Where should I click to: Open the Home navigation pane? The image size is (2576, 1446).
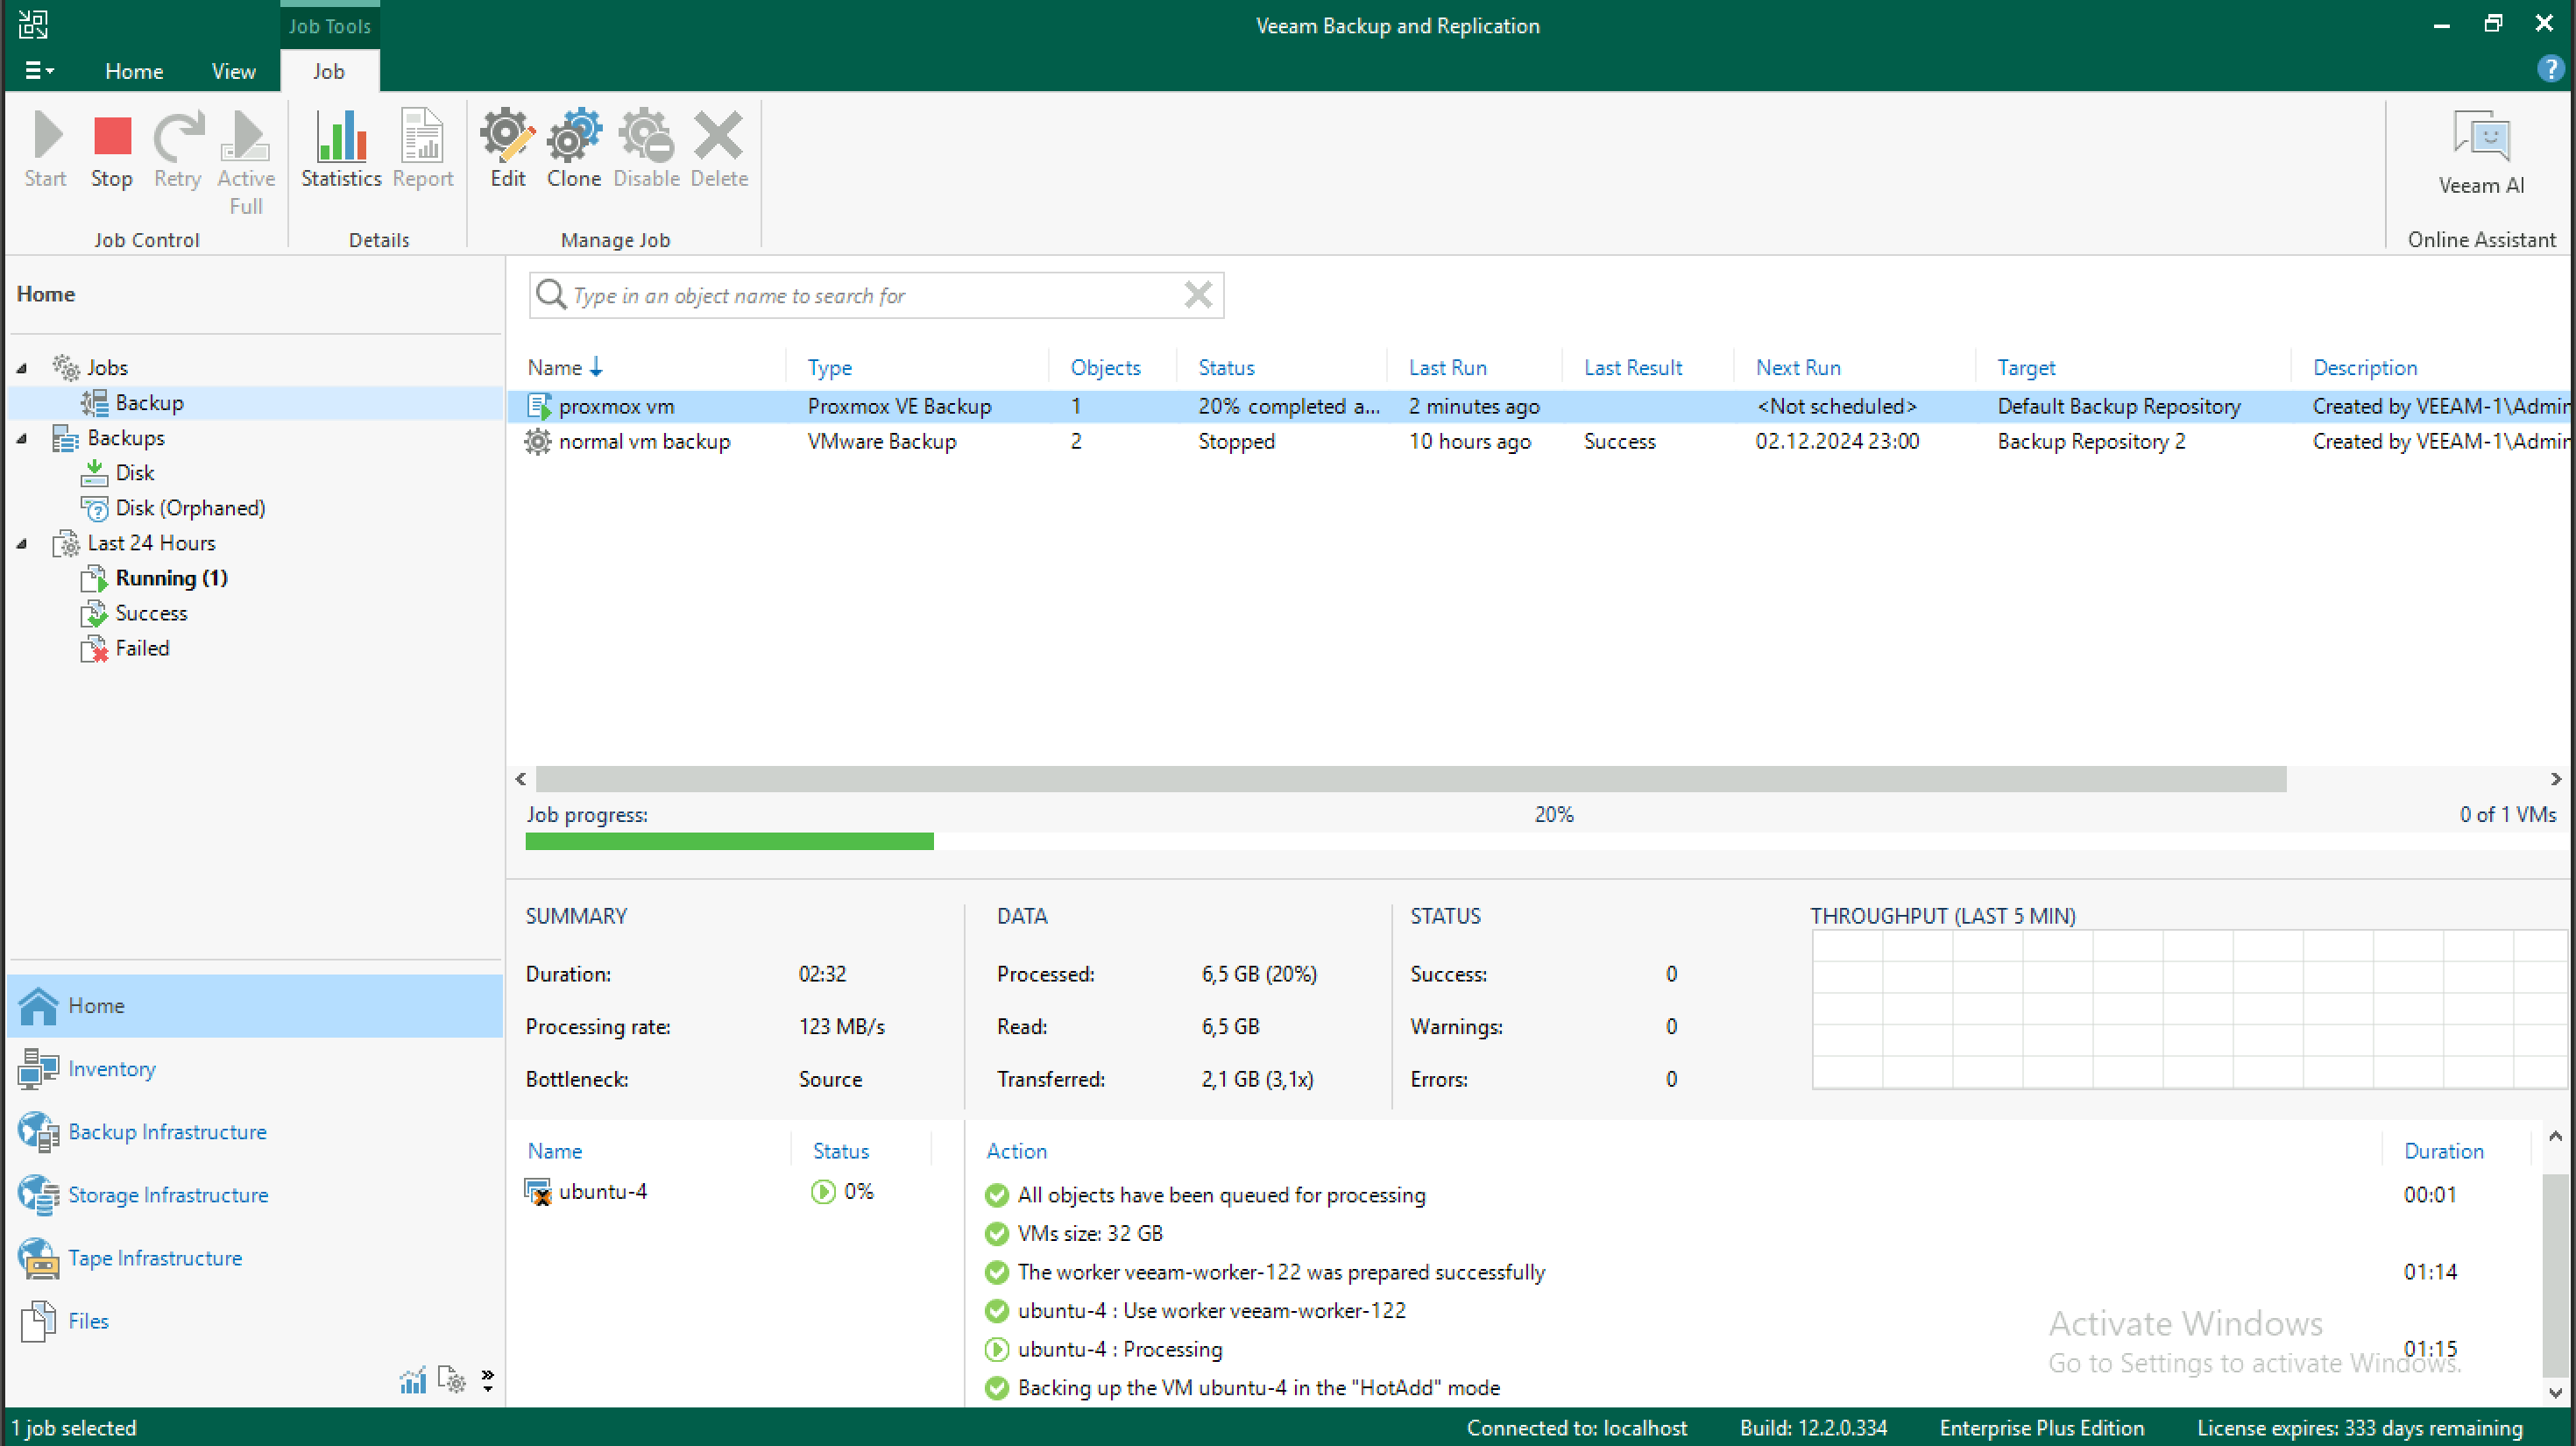coord(256,1005)
